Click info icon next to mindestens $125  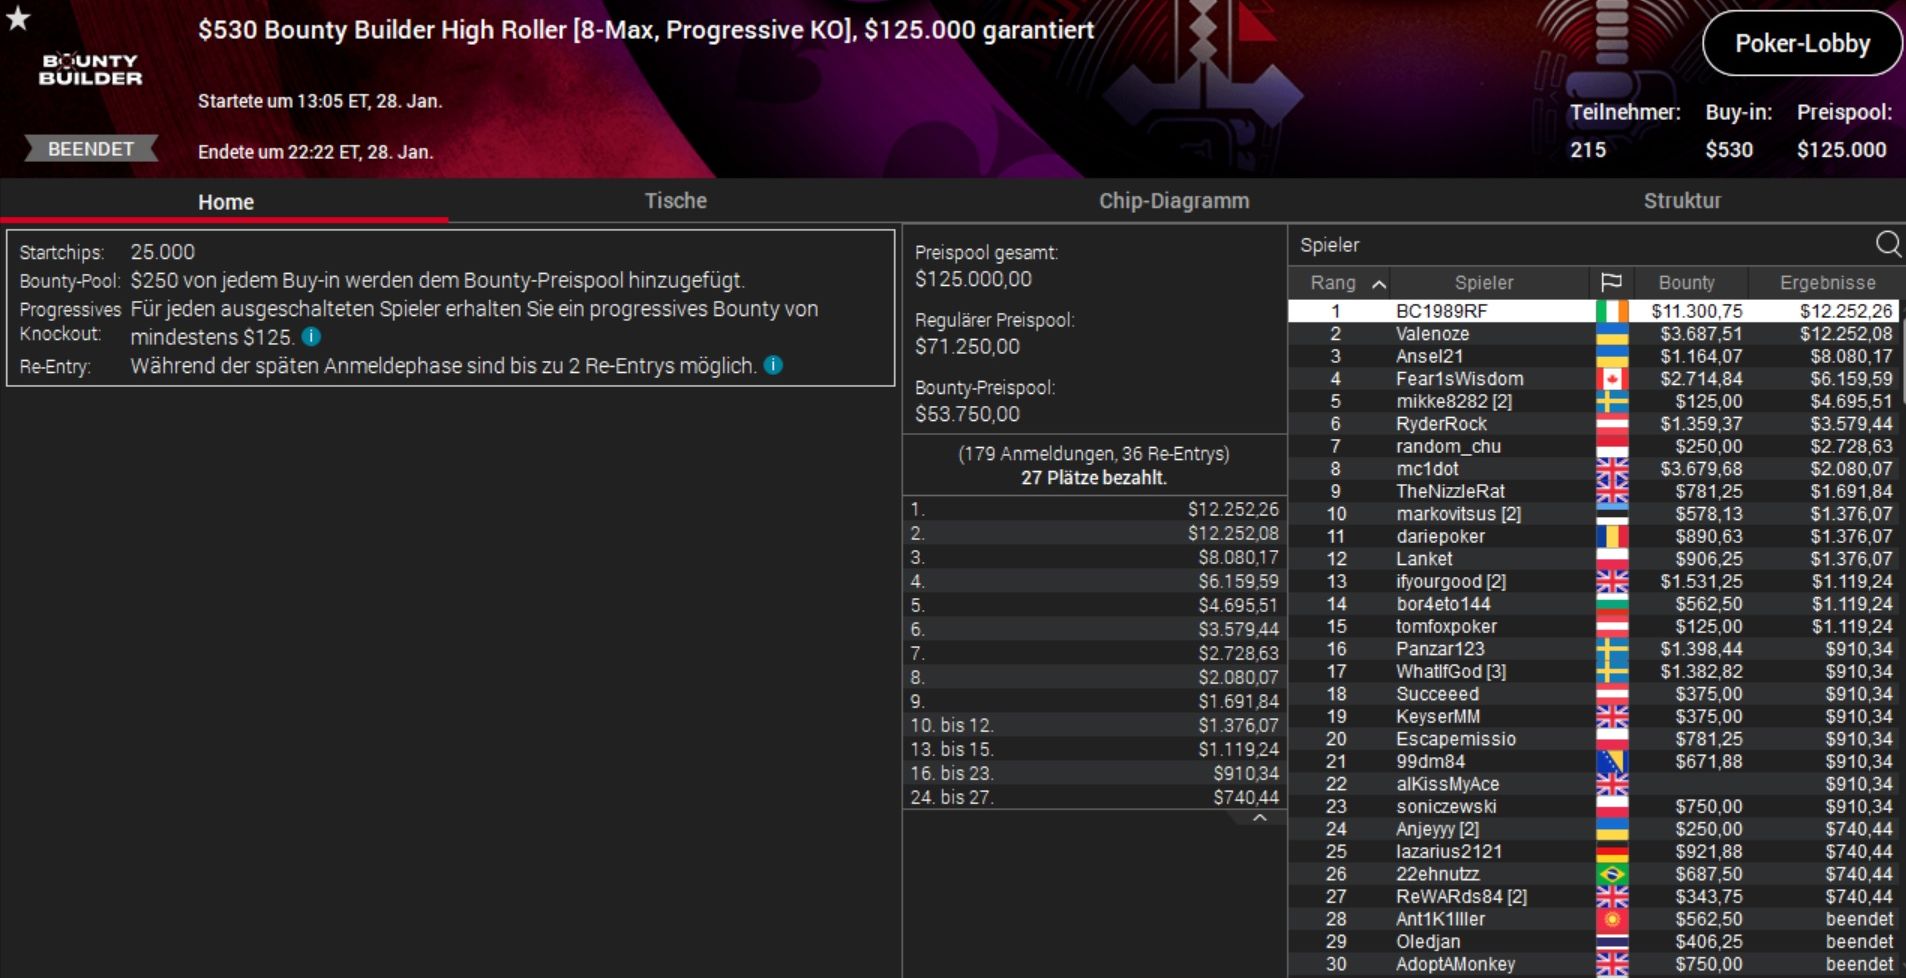coord(311,337)
